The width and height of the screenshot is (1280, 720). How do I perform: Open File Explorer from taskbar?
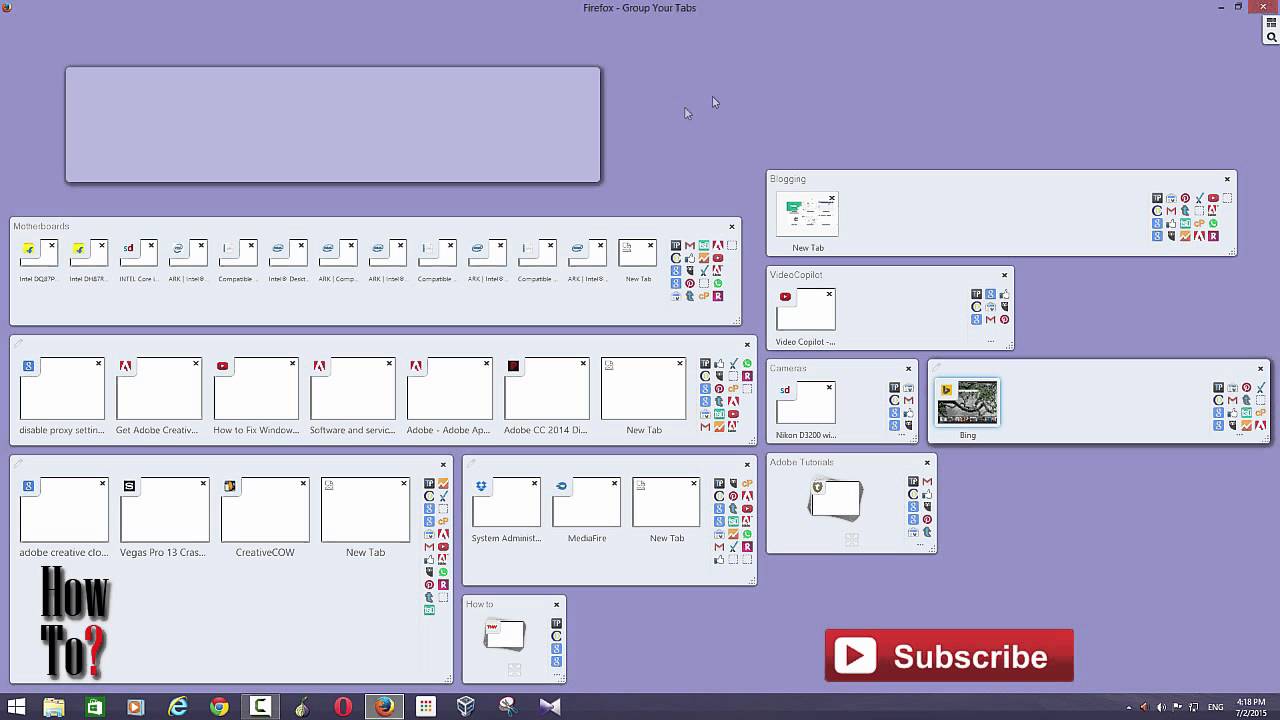pyautogui.click(x=54, y=707)
